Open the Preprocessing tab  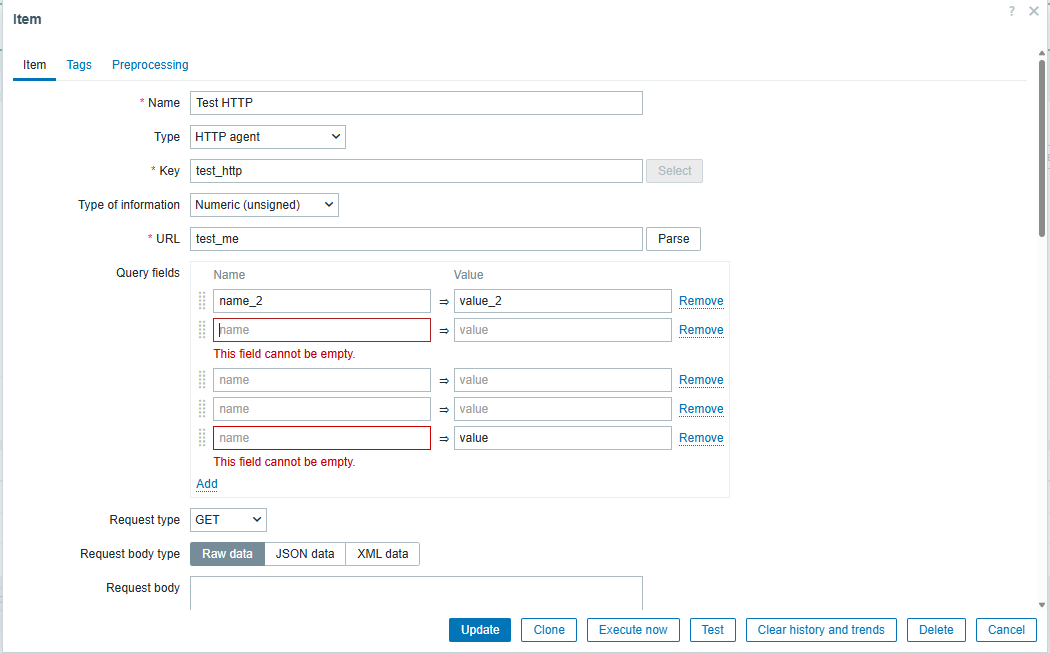(150, 65)
